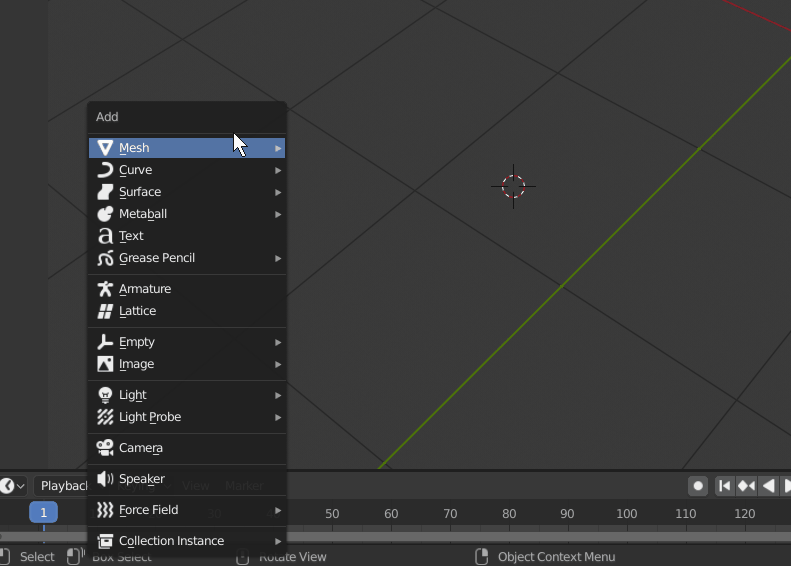
Task: Add an Armature object
Action: click(187, 289)
